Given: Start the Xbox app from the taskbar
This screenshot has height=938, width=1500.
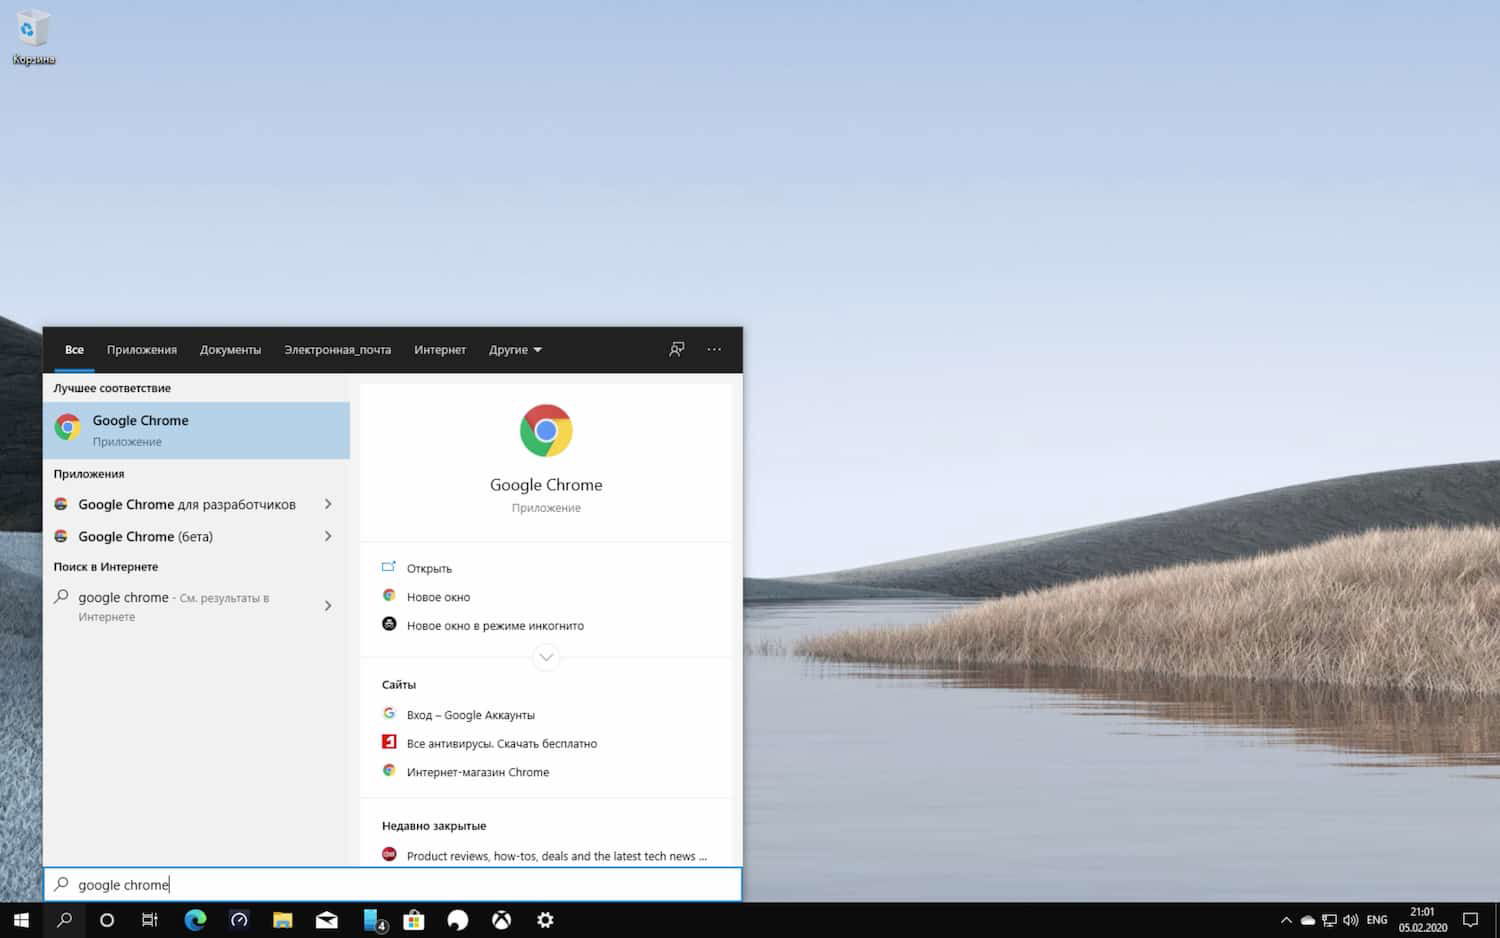Looking at the screenshot, I should [501, 920].
